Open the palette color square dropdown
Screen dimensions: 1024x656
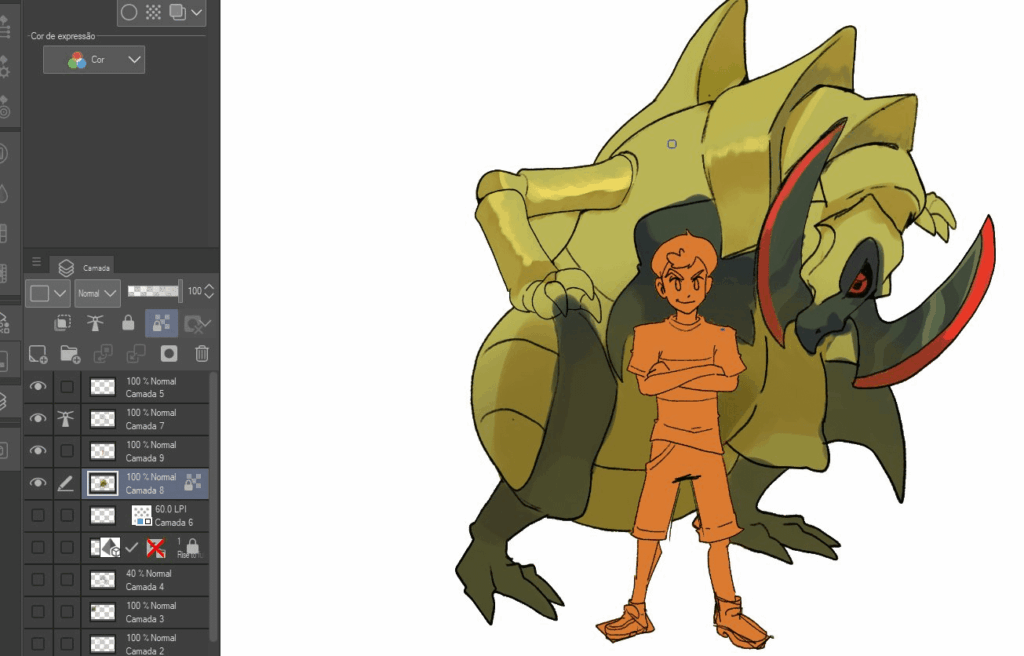point(47,293)
